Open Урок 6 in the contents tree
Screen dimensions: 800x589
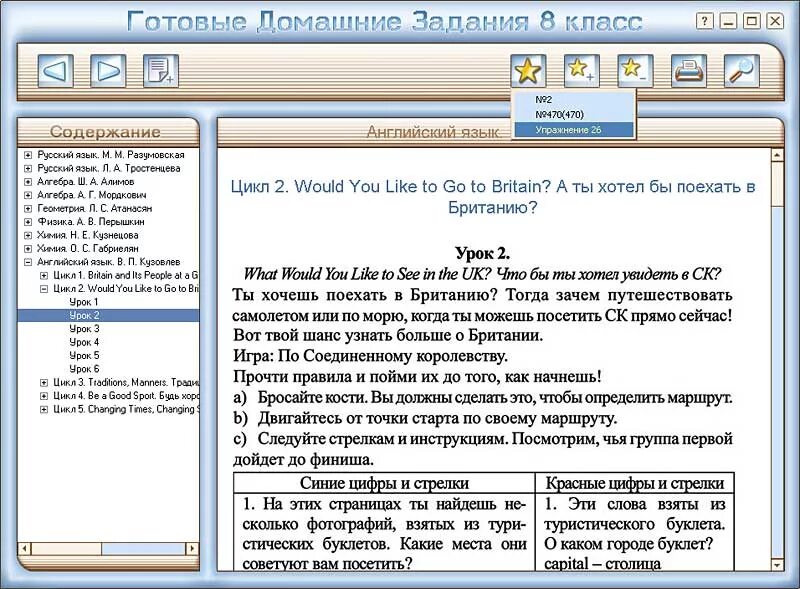[84, 369]
